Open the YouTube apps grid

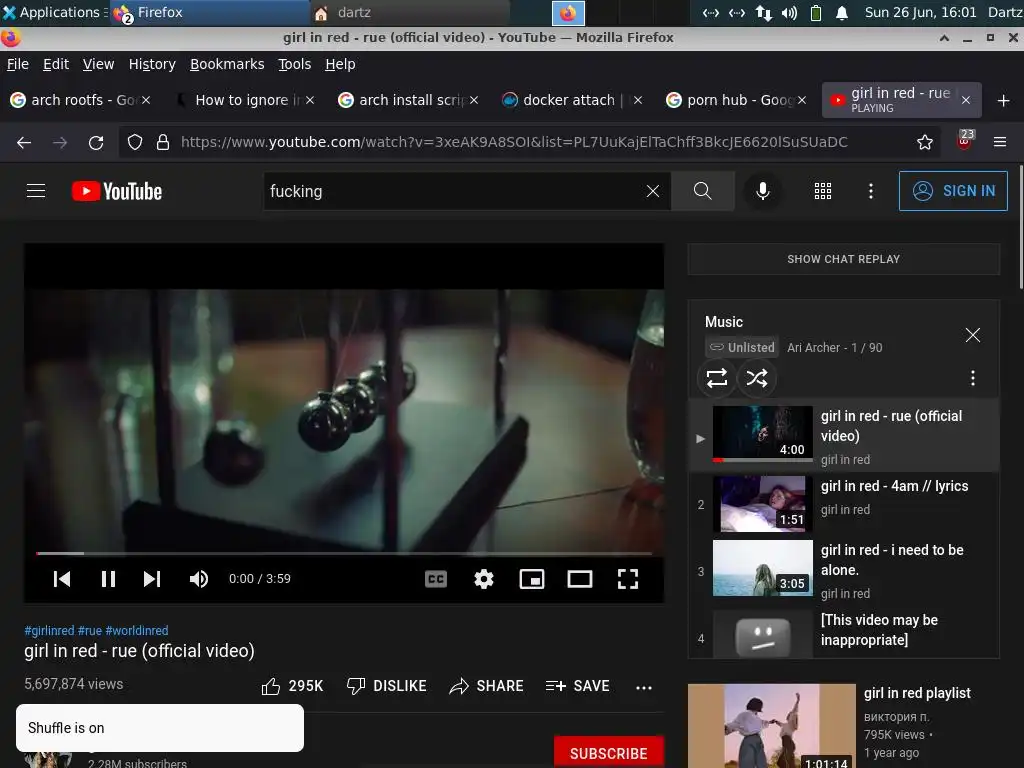[823, 191]
